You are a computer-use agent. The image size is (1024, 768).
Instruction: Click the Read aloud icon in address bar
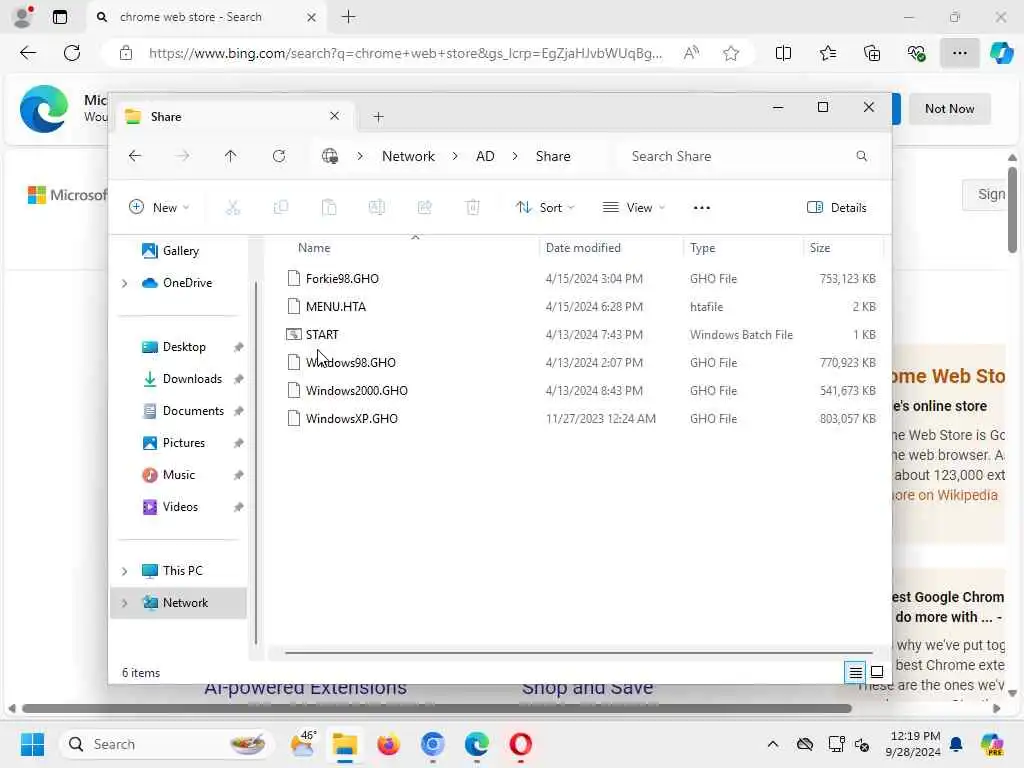tap(691, 53)
